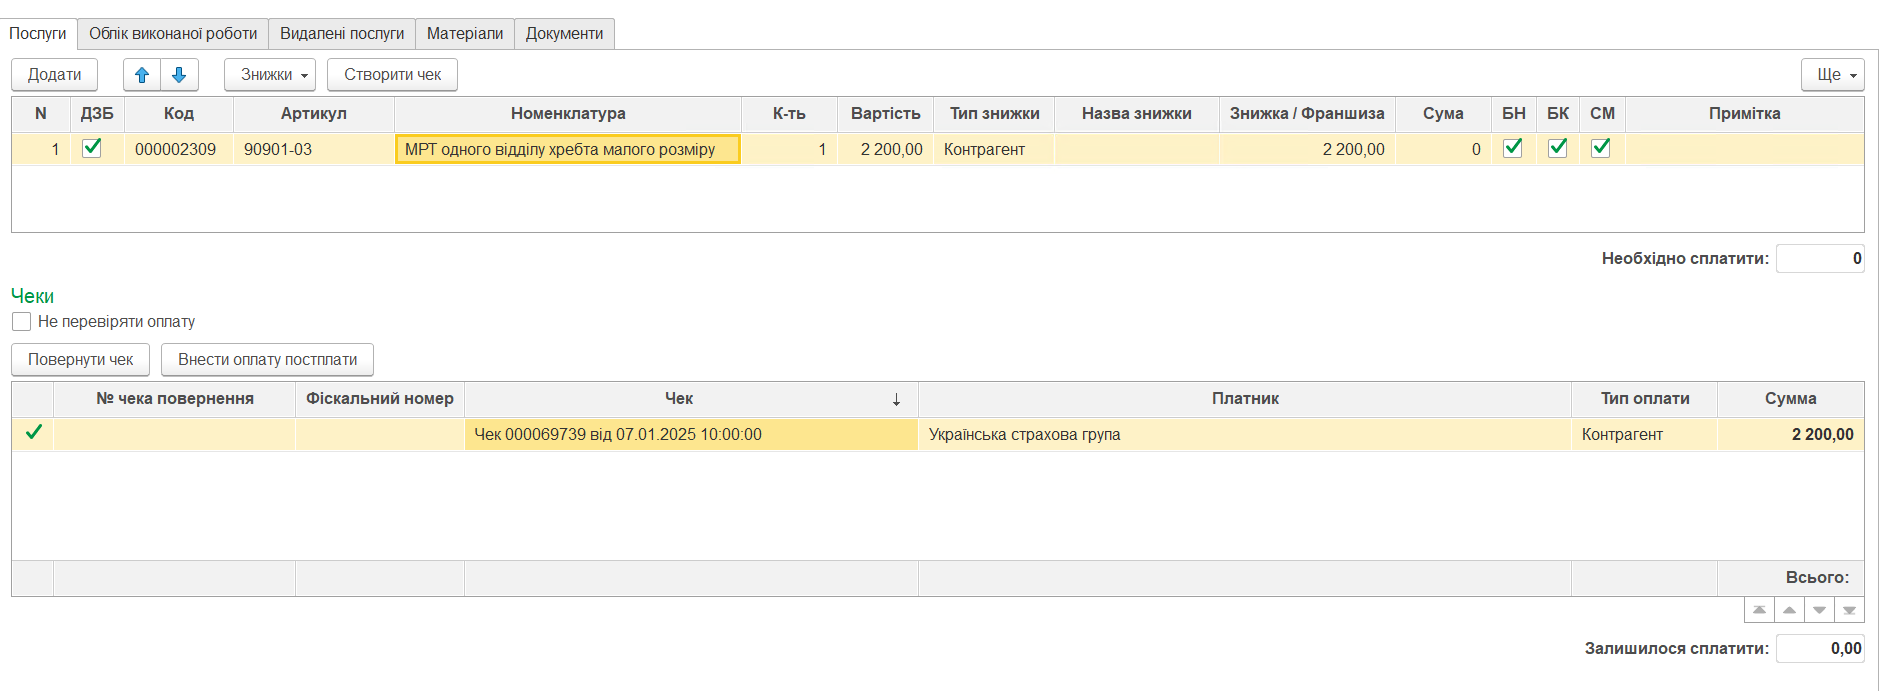Screen dimensions: 1881x691
Task: Move row down with blue down arrow
Action: click(179, 75)
